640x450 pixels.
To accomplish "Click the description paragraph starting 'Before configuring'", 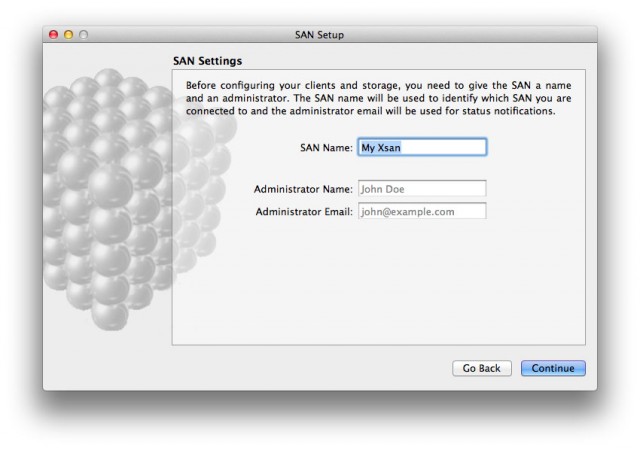I will [378, 98].
